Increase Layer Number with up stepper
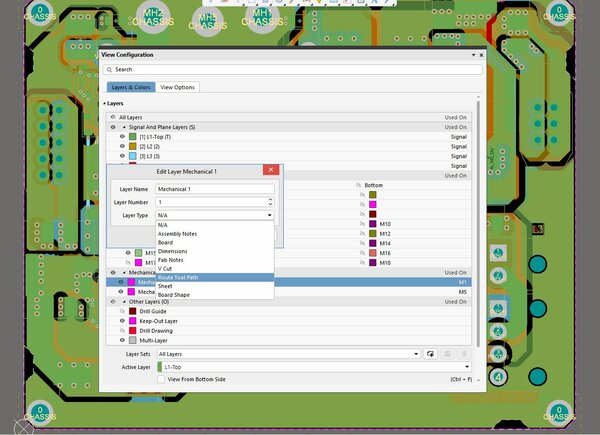 pos(270,200)
